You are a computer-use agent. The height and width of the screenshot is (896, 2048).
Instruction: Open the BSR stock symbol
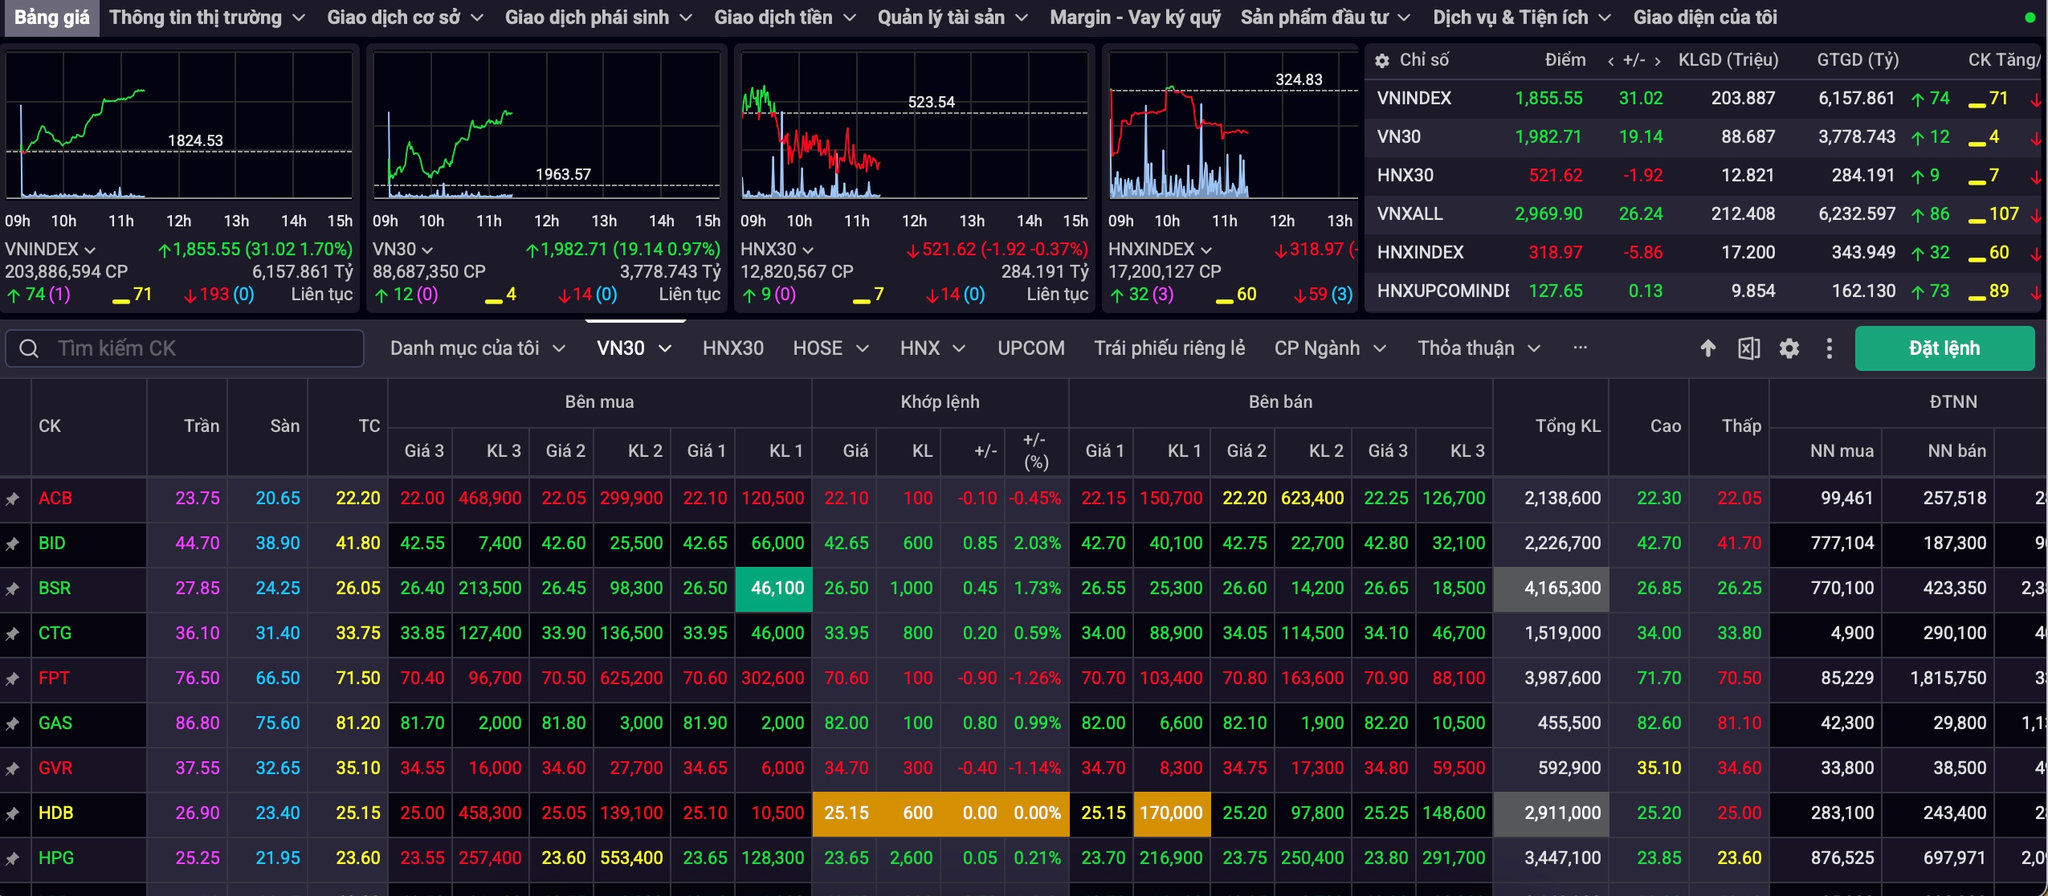coord(54,588)
